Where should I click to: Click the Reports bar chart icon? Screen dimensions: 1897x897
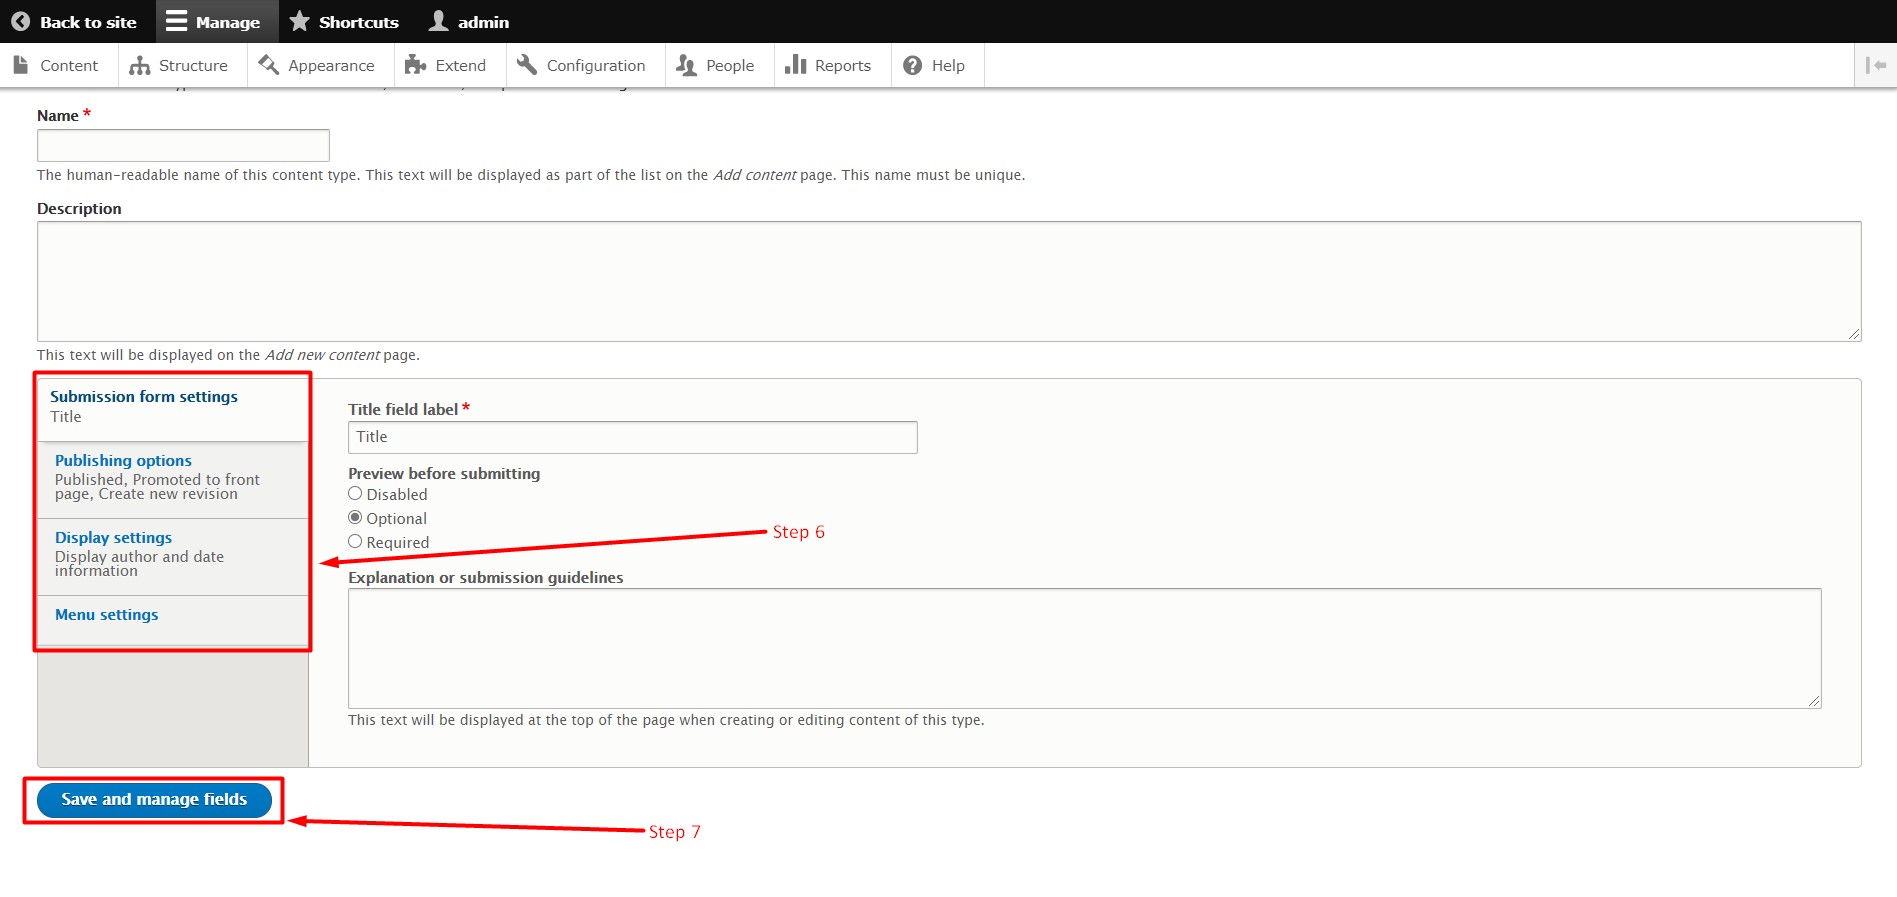(796, 65)
